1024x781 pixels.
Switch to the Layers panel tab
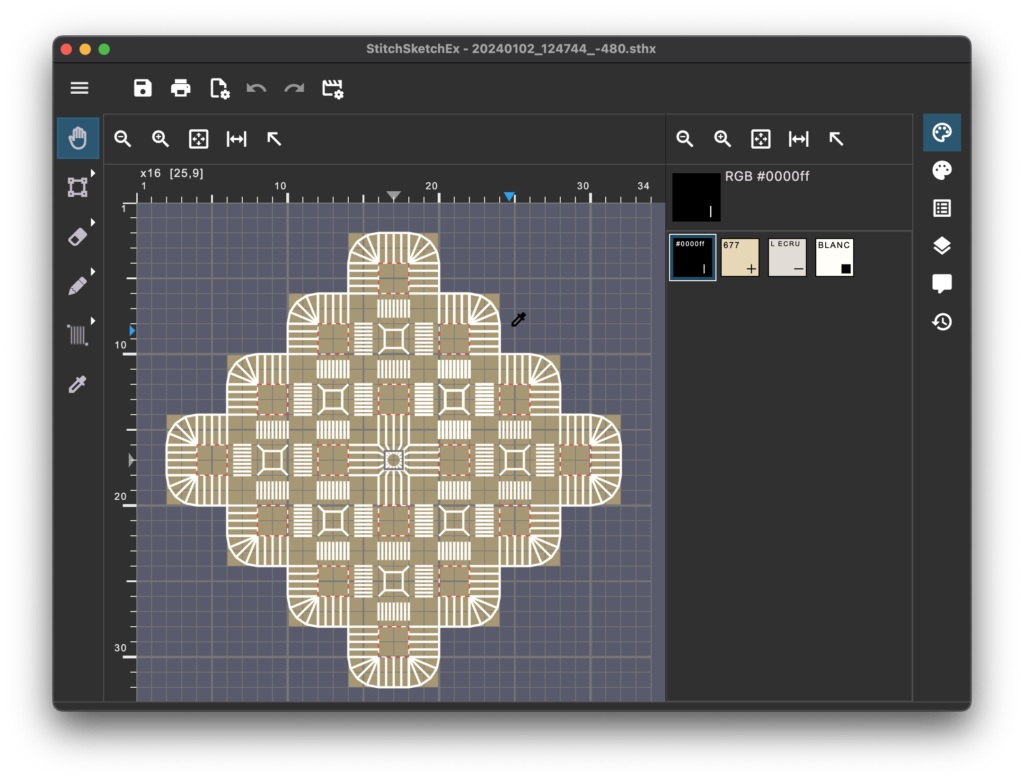941,246
